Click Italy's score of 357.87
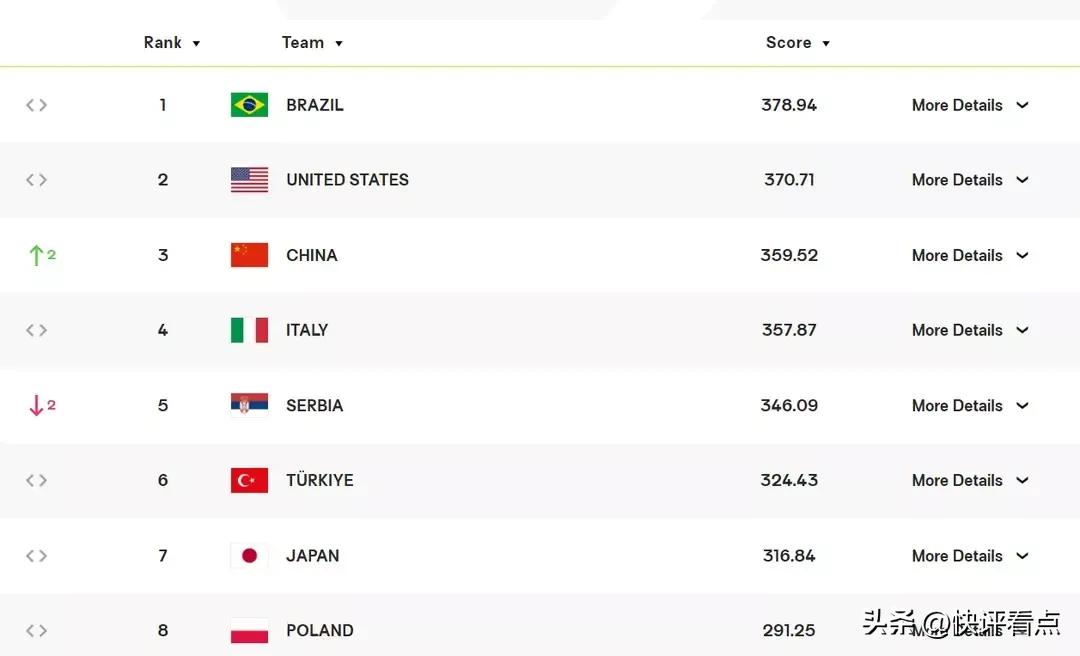The image size is (1080, 656). (789, 330)
